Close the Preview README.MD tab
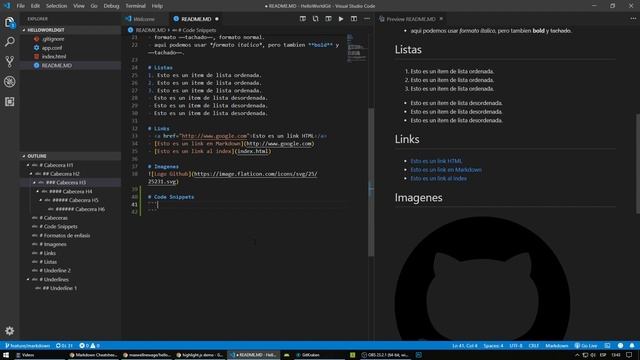 (441, 19)
